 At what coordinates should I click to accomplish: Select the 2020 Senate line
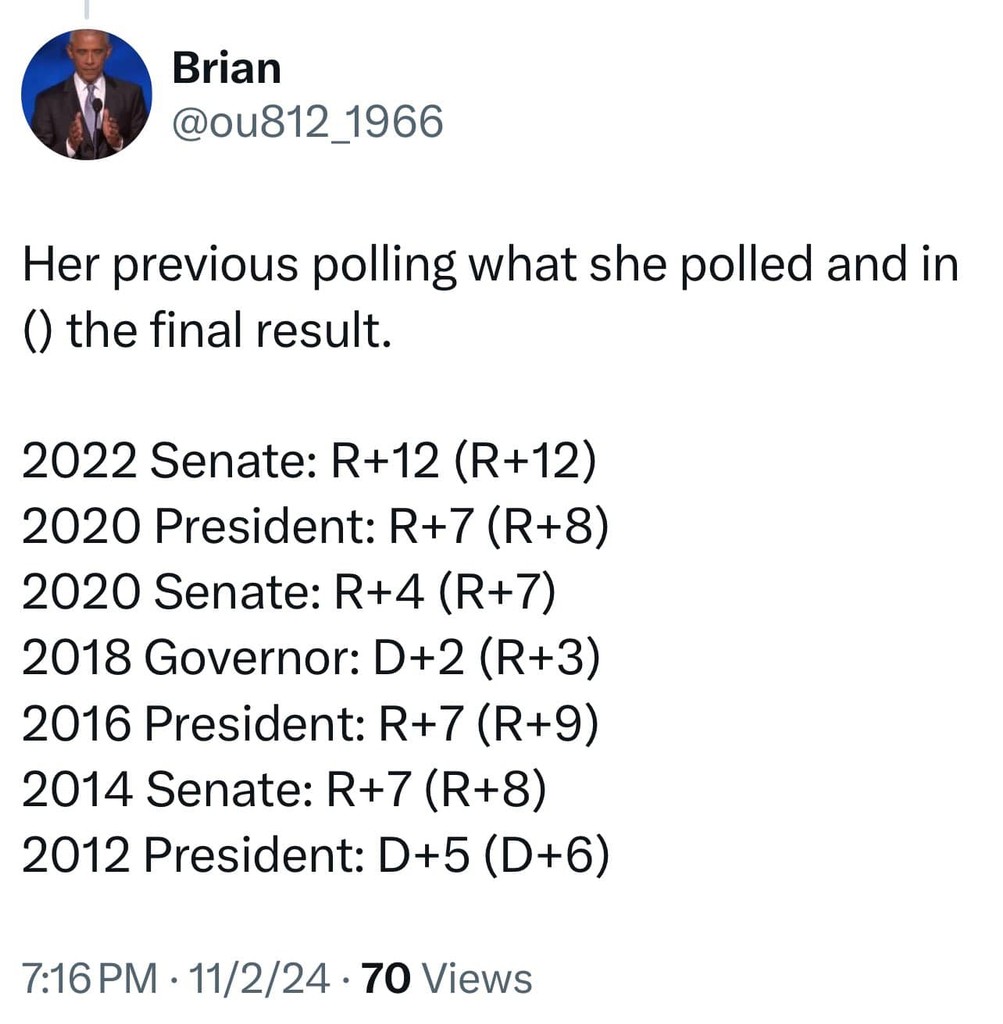coord(287,594)
